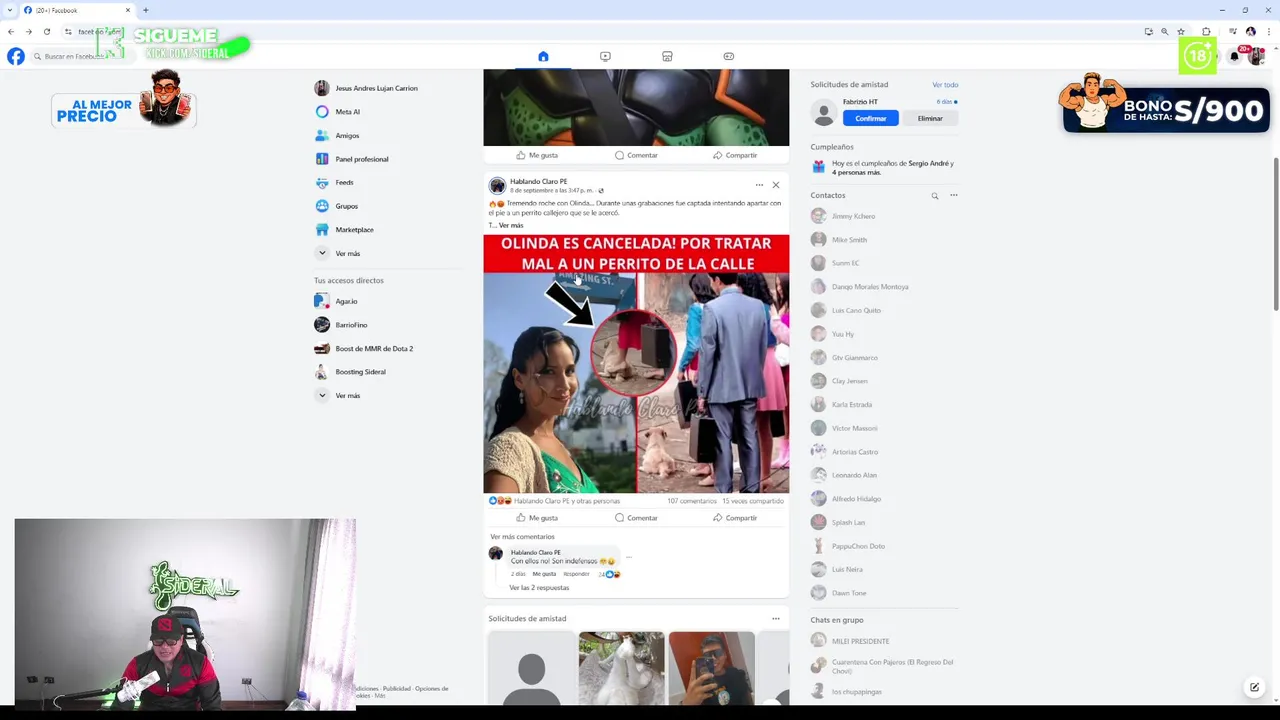The width and height of the screenshot is (1280, 720).
Task: Expand Ver las 2 respuestas
Action: click(x=539, y=588)
